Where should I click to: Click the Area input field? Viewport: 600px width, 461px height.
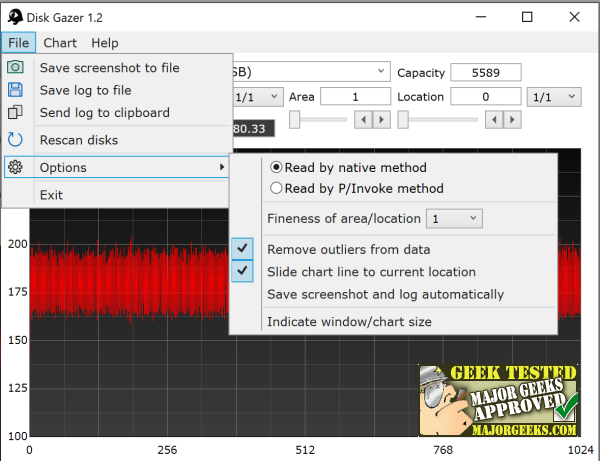pyautogui.click(x=355, y=96)
